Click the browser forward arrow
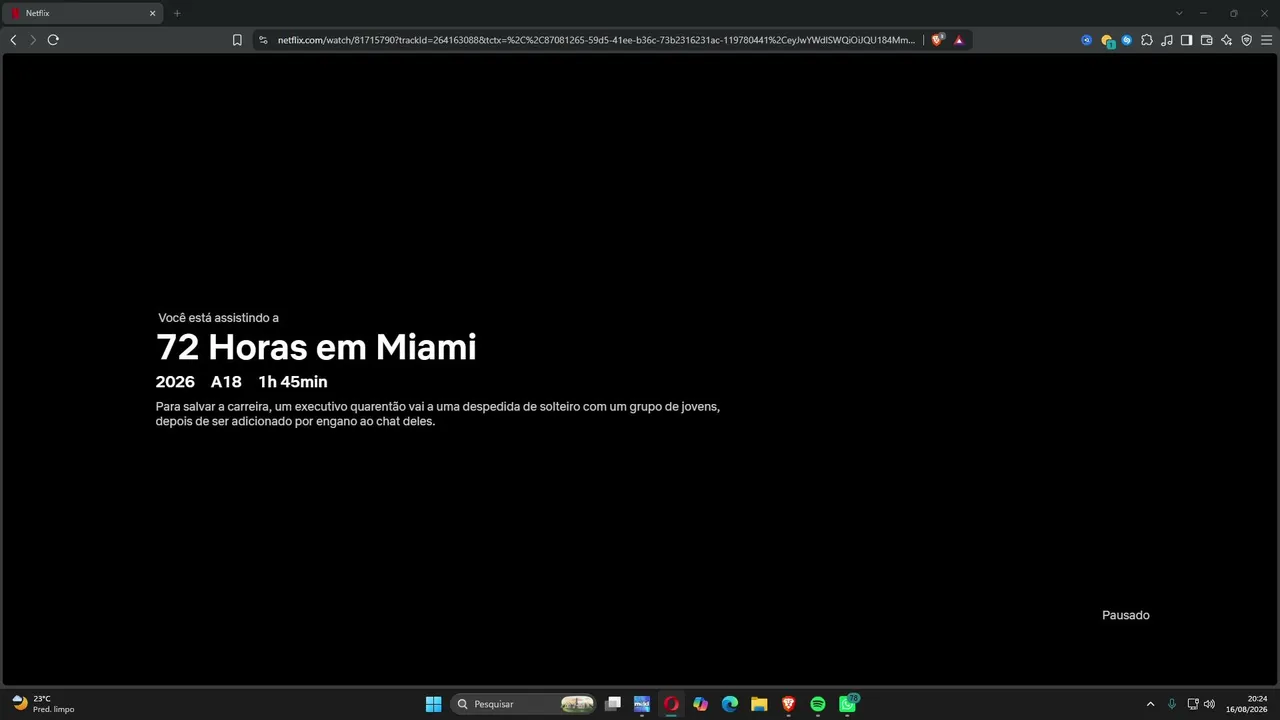The width and height of the screenshot is (1280, 720). pos(33,40)
